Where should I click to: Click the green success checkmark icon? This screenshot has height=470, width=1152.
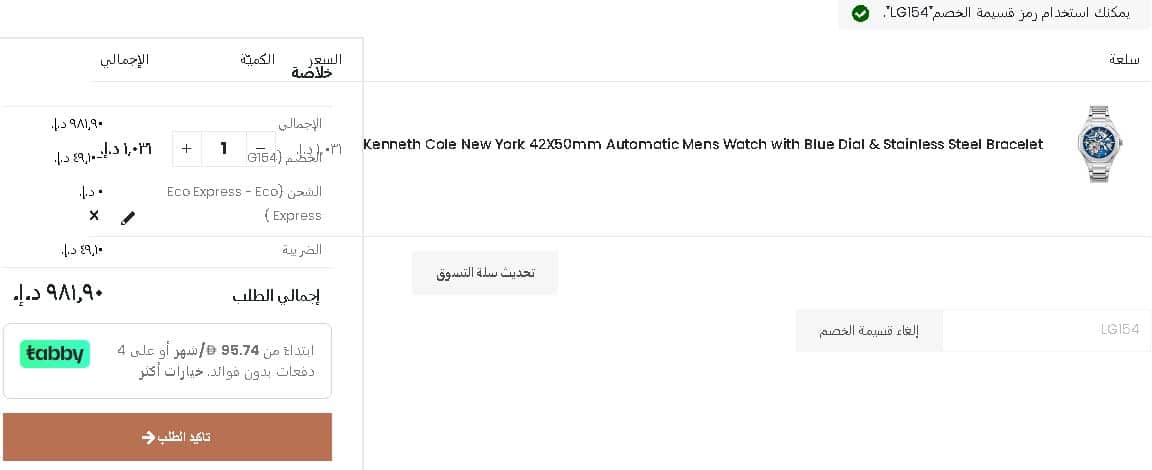[x=860, y=13]
